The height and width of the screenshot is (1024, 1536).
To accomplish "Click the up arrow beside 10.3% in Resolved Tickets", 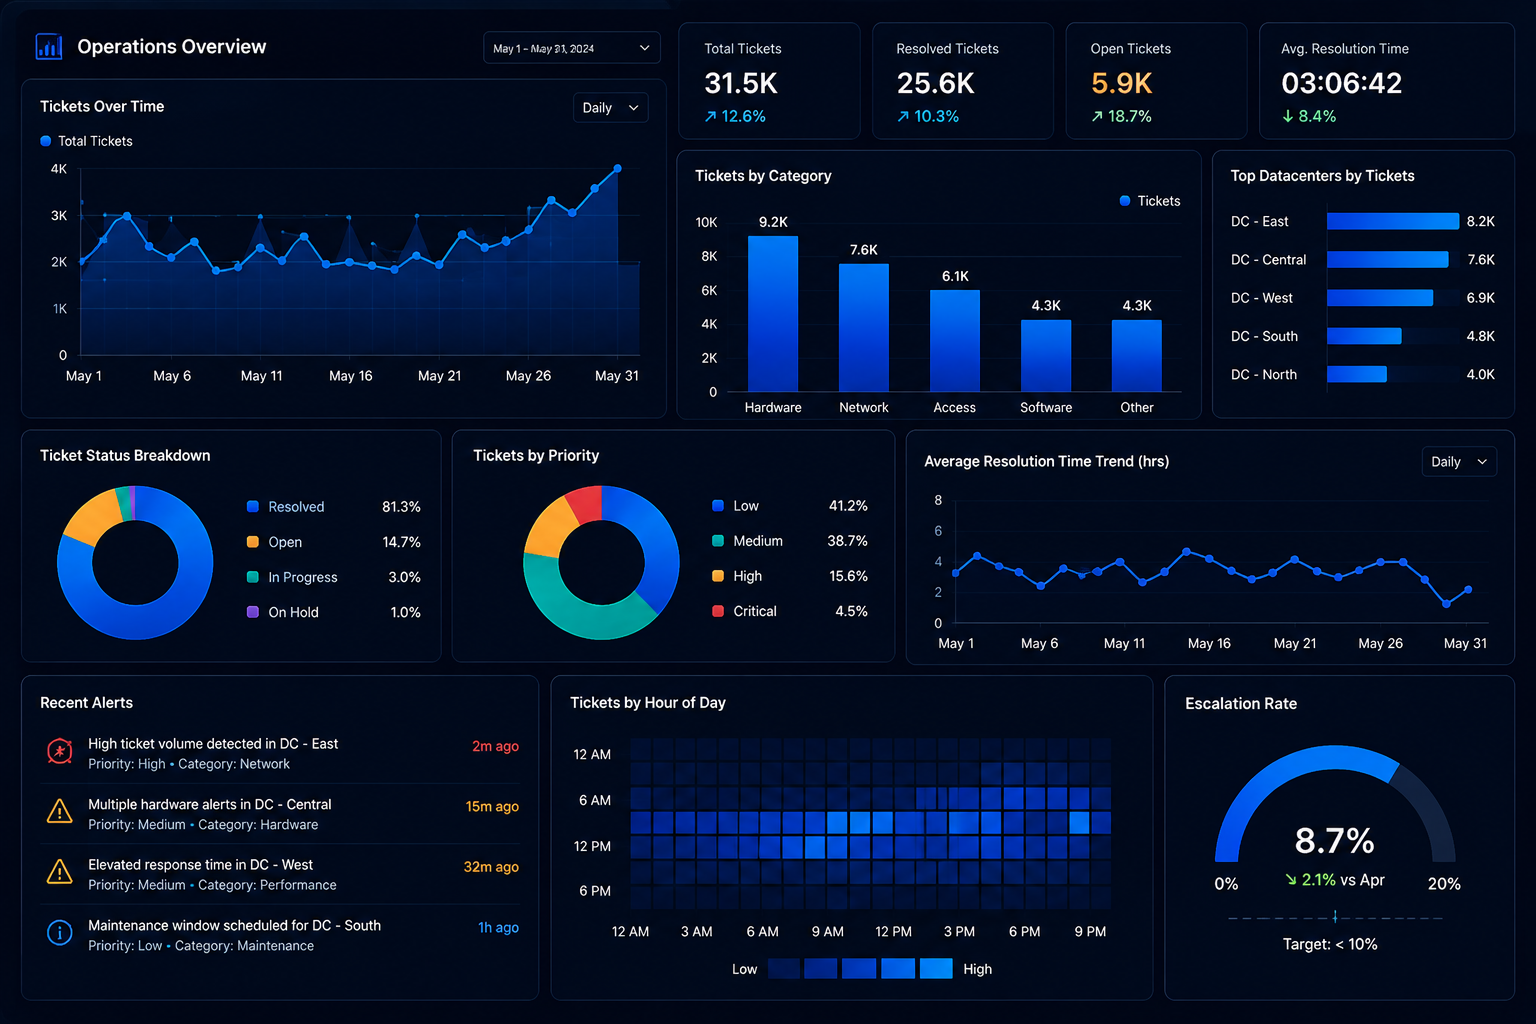I will pyautogui.click(x=903, y=117).
